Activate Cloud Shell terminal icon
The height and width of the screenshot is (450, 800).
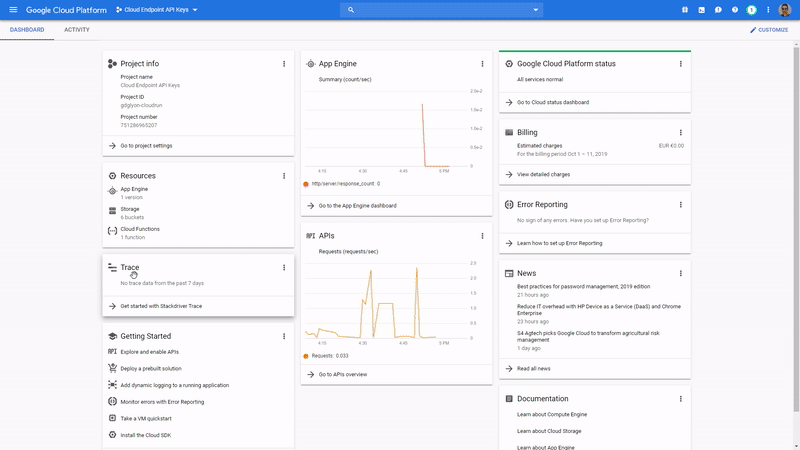coord(702,10)
